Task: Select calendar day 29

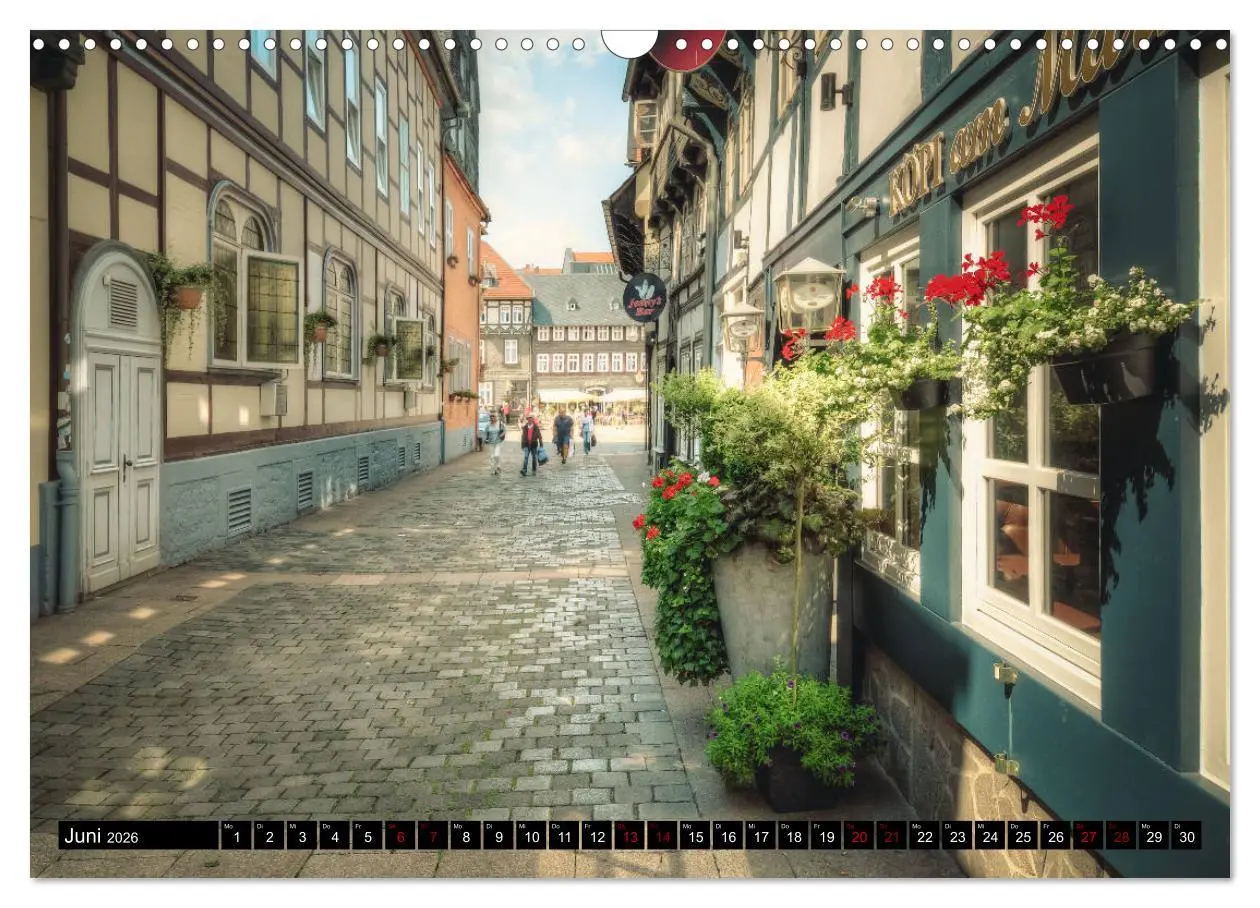Action: (1154, 836)
